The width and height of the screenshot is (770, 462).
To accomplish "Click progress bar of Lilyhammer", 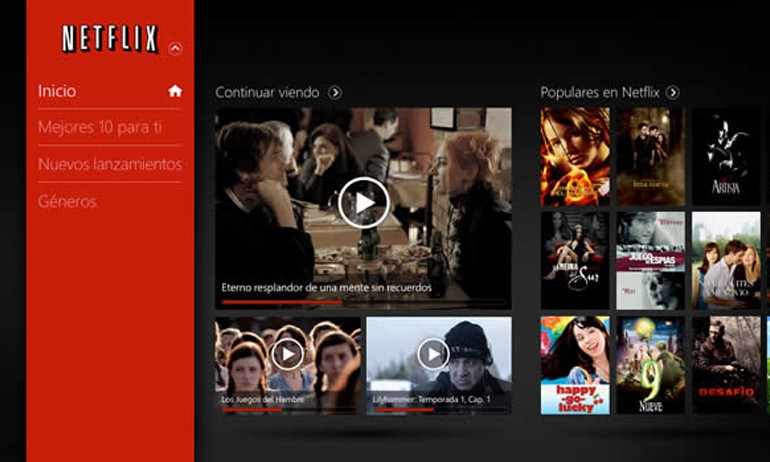I will 440,409.
